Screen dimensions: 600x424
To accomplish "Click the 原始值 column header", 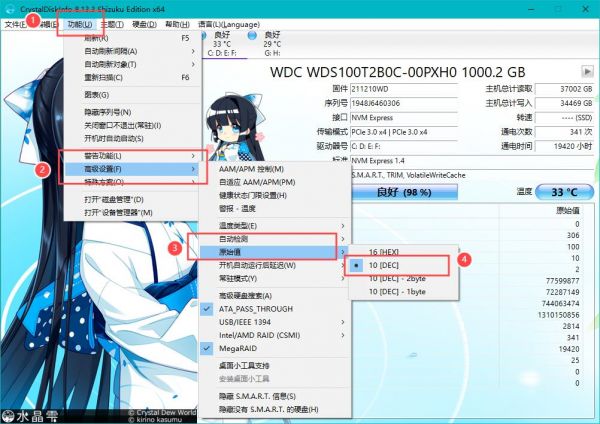I will click(567, 210).
